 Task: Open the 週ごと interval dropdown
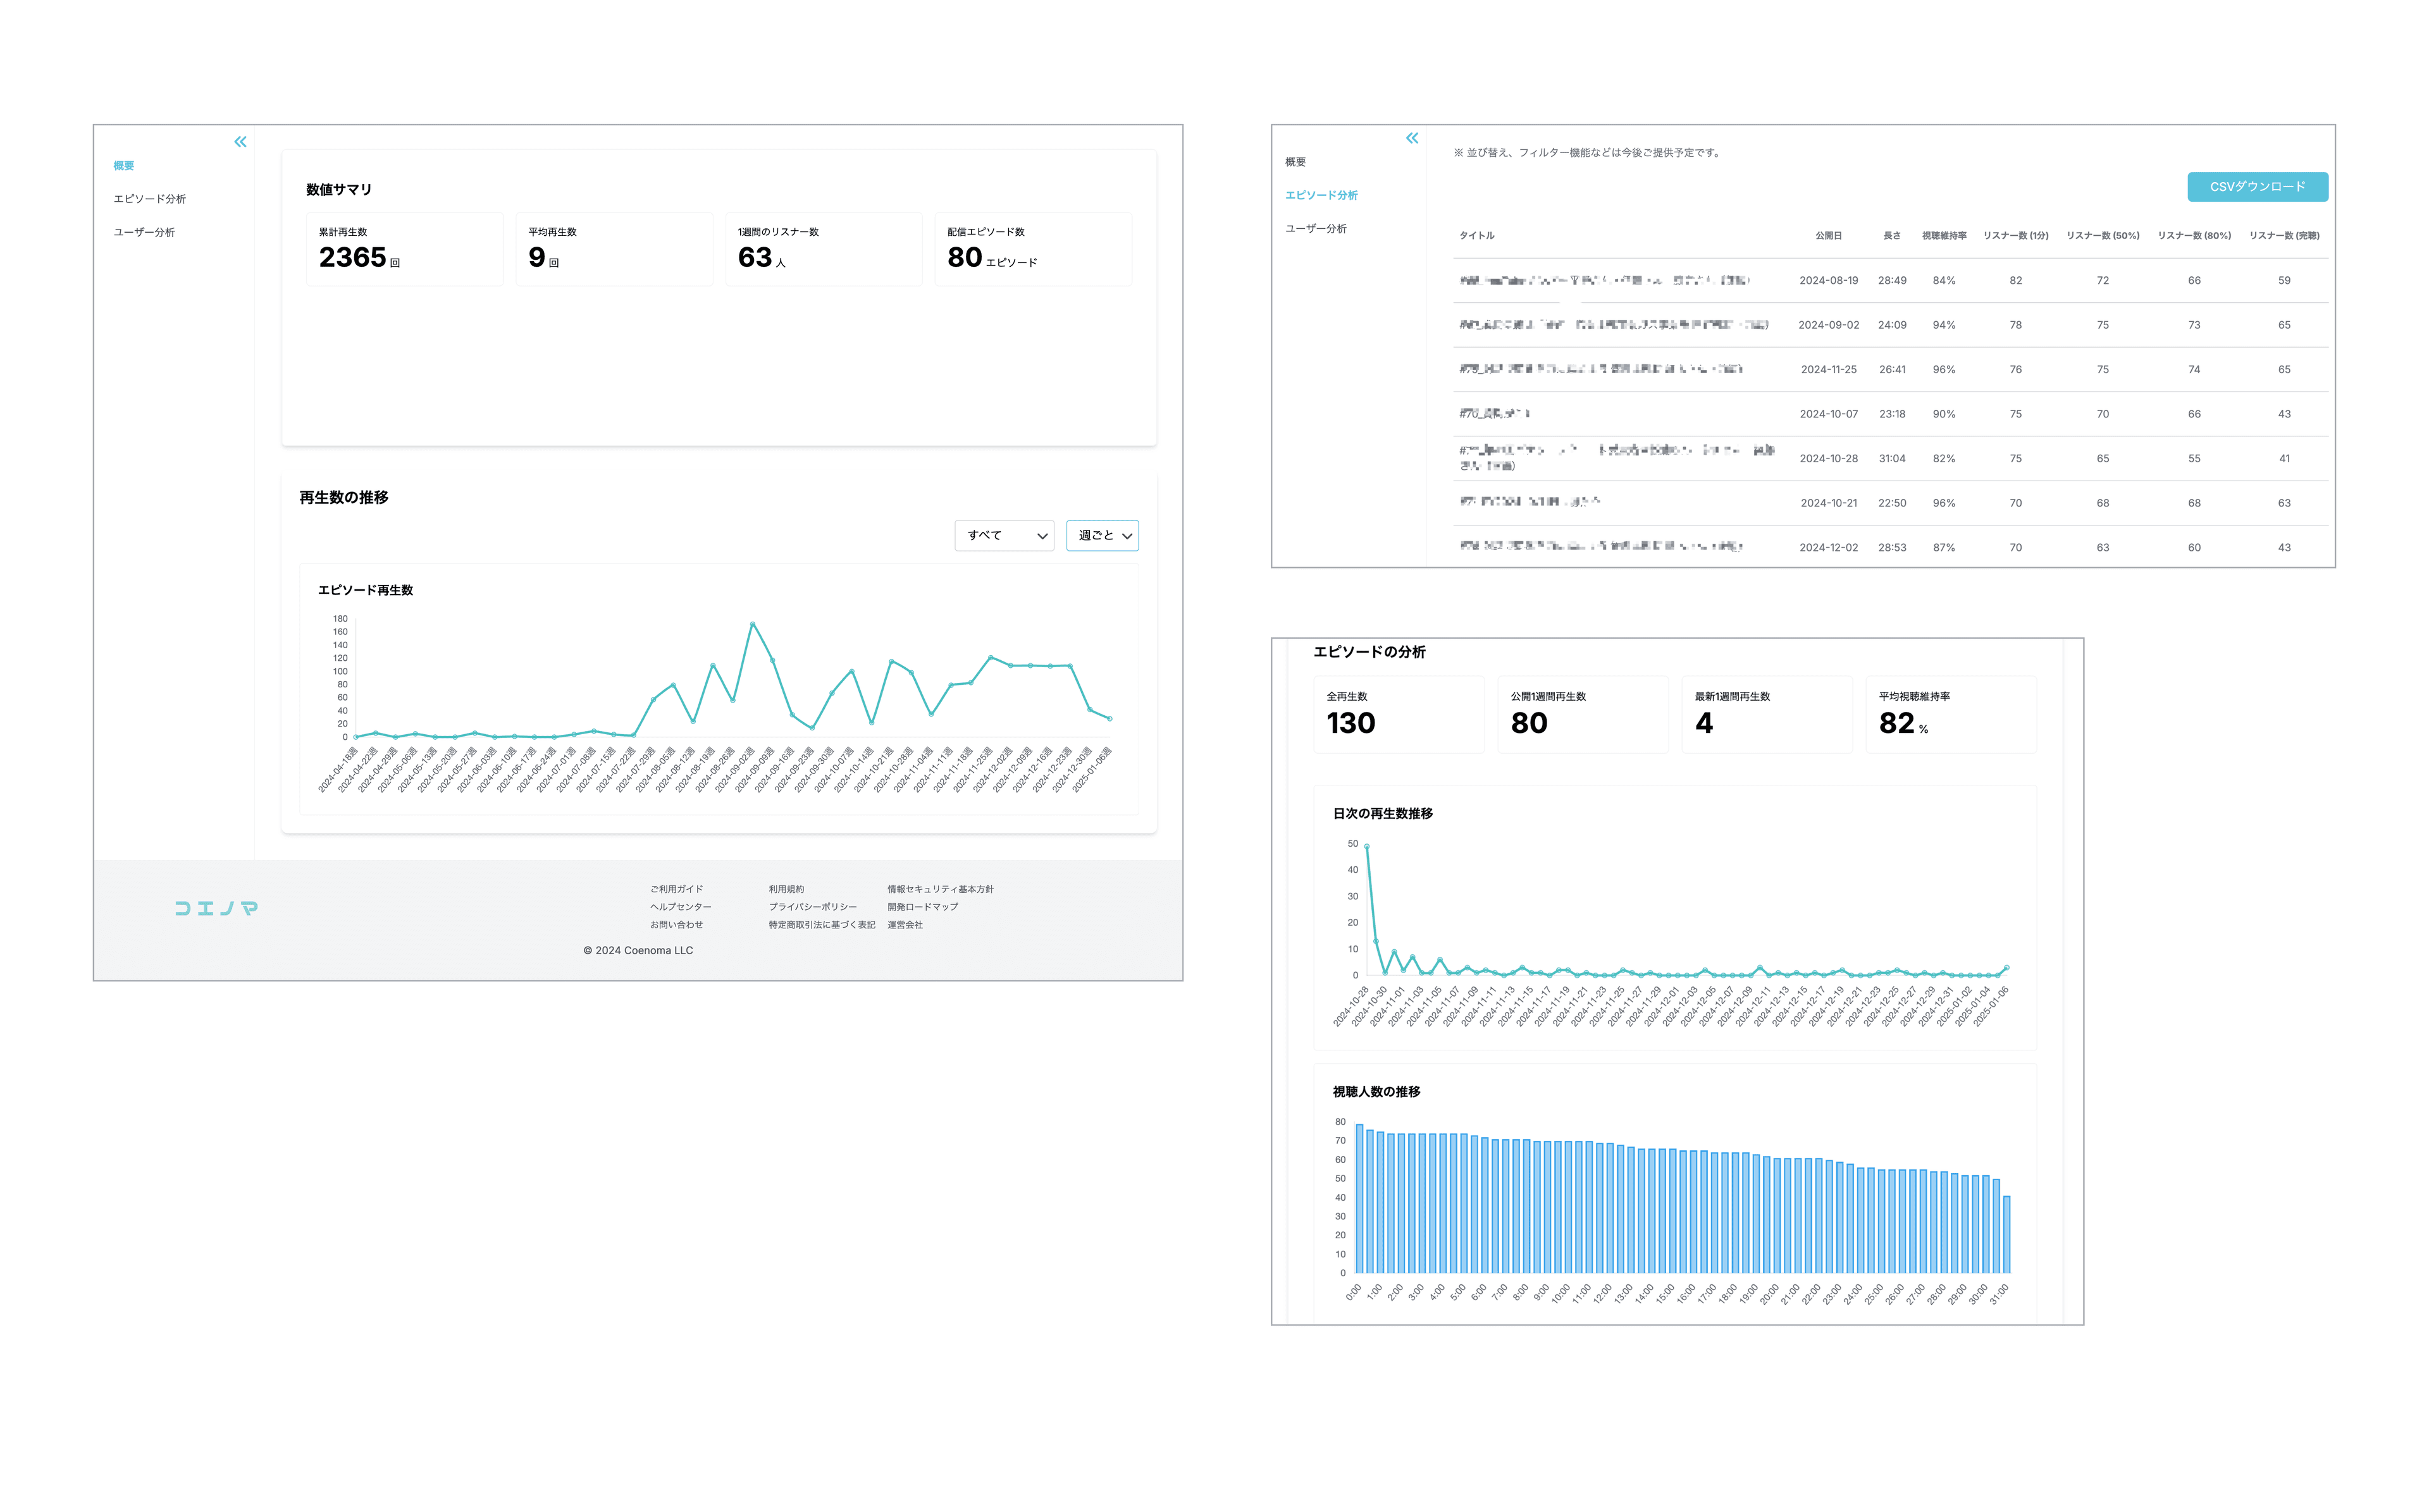coord(1101,536)
